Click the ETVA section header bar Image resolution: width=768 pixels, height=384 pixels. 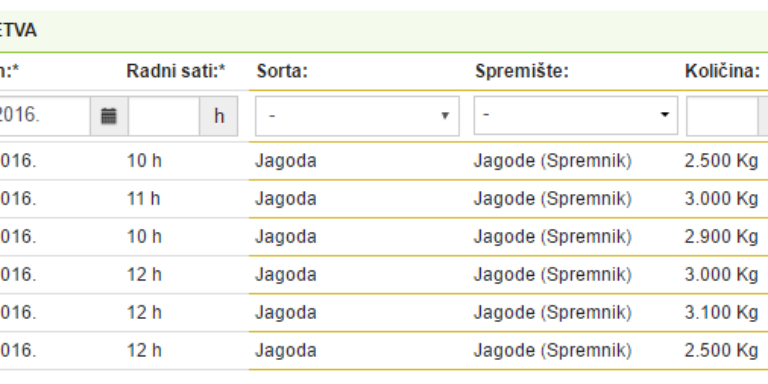pyautogui.click(x=384, y=31)
